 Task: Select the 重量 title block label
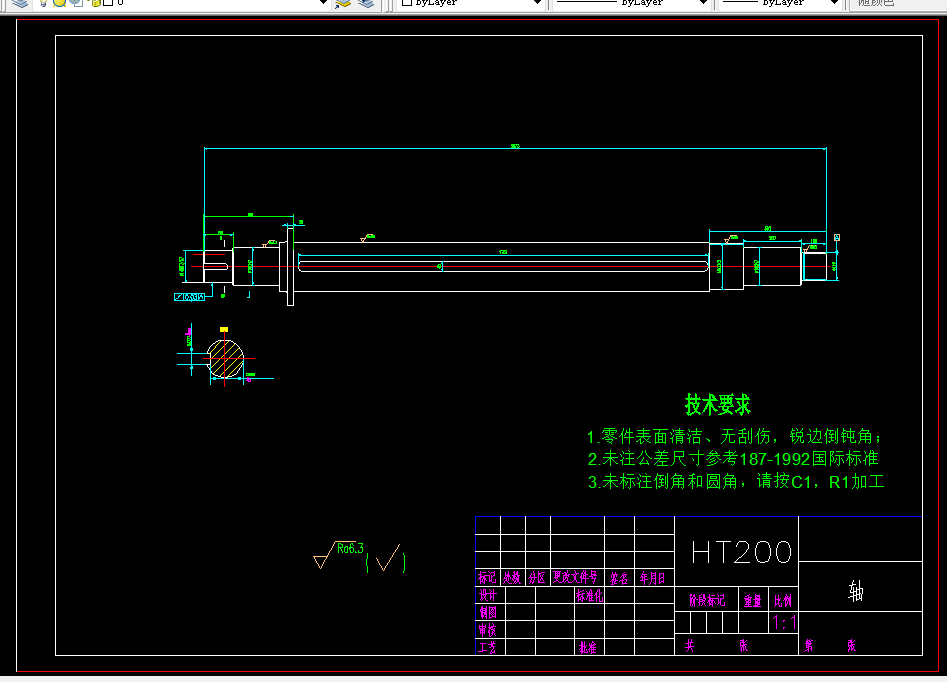pyautogui.click(x=753, y=600)
